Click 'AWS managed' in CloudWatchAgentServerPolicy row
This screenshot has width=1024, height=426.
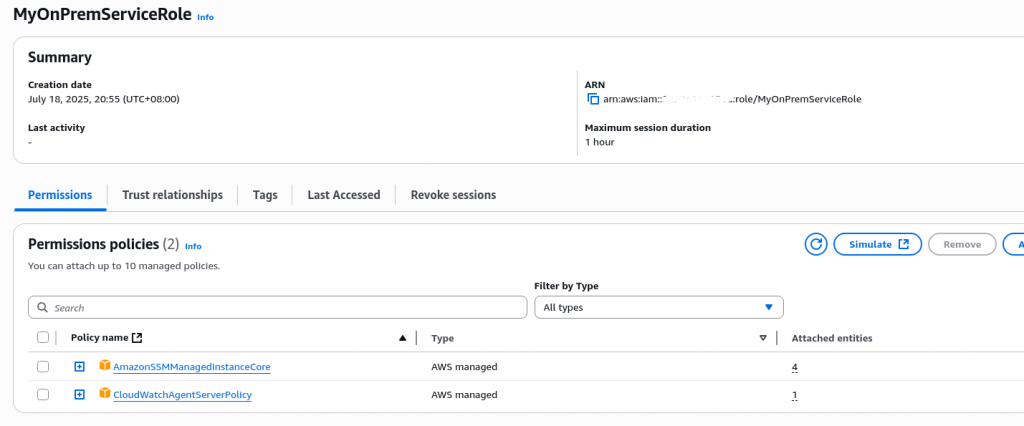pyautogui.click(x=464, y=395)
